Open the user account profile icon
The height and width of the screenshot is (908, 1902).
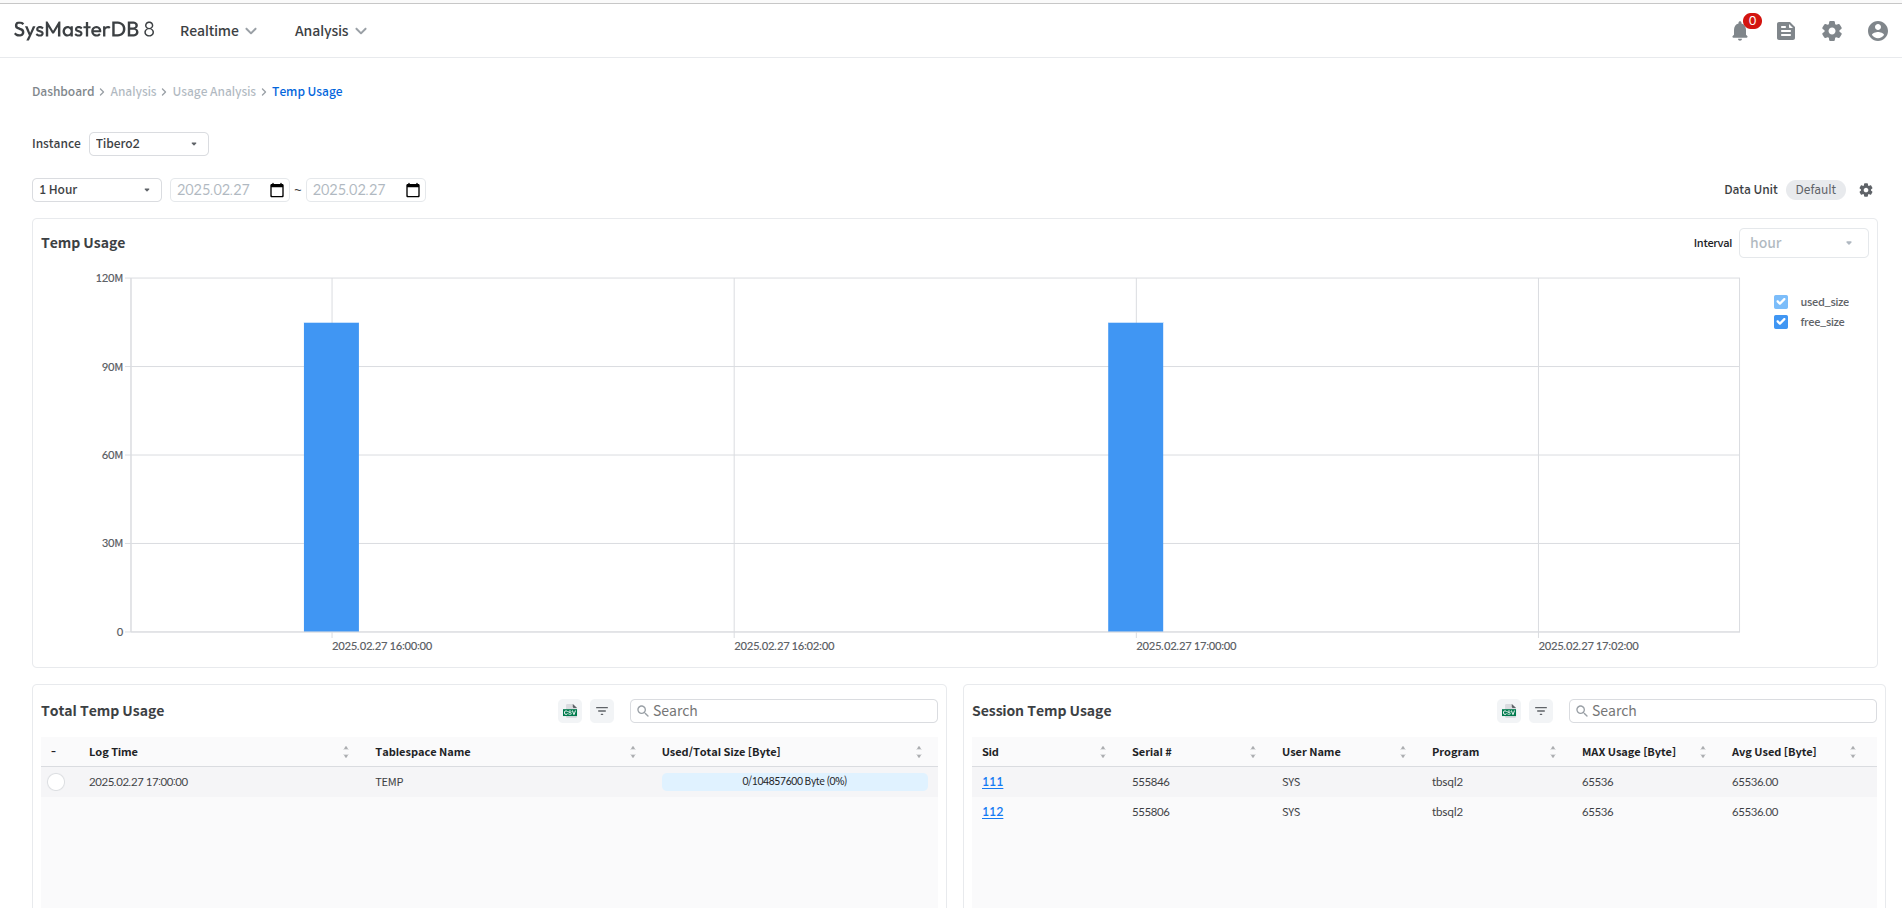1878,31
